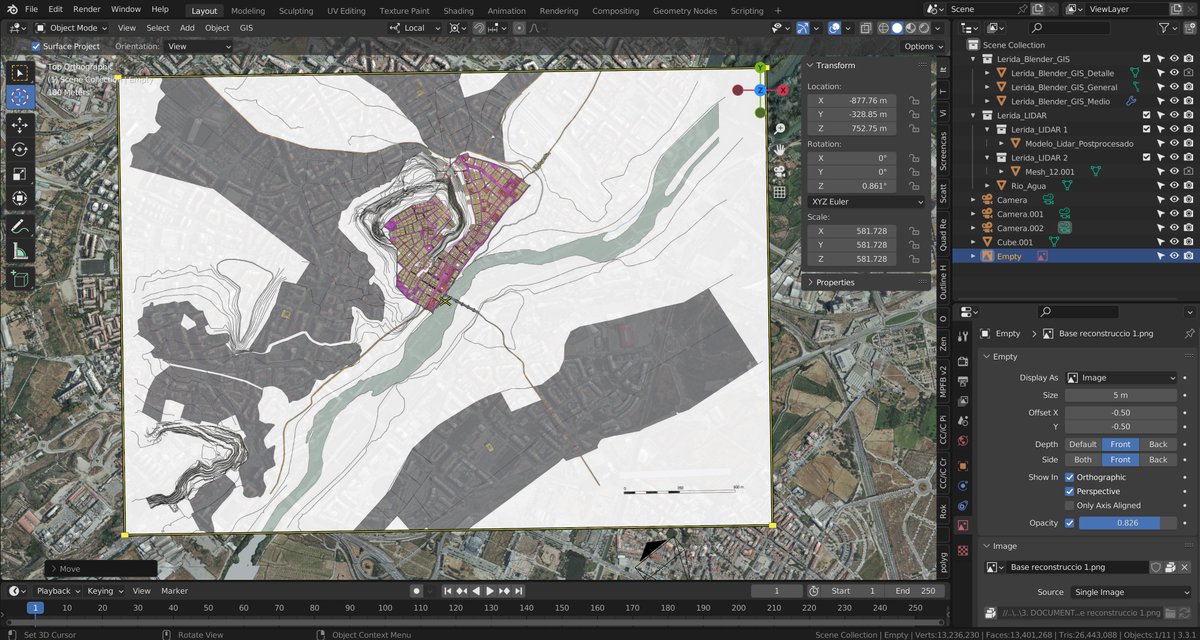Open the Options dropdown in viewport

point(923,46)
